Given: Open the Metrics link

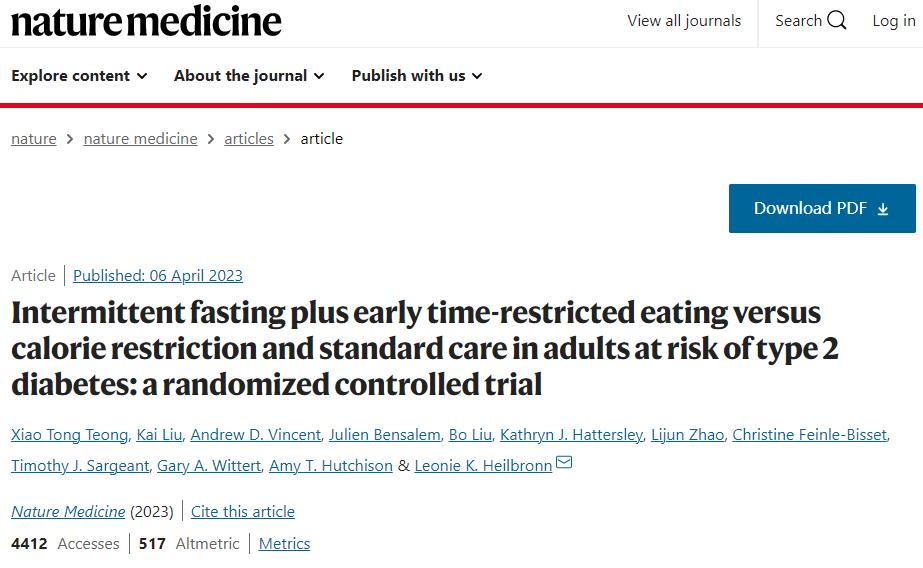Looking at the screenshot, I should [284, 543].
